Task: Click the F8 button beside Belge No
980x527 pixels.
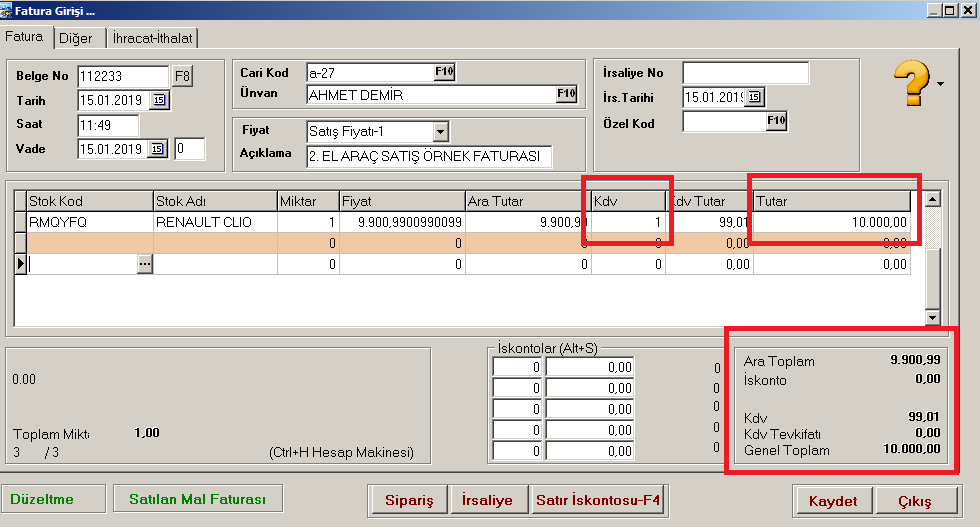Action: click(181, 76)
